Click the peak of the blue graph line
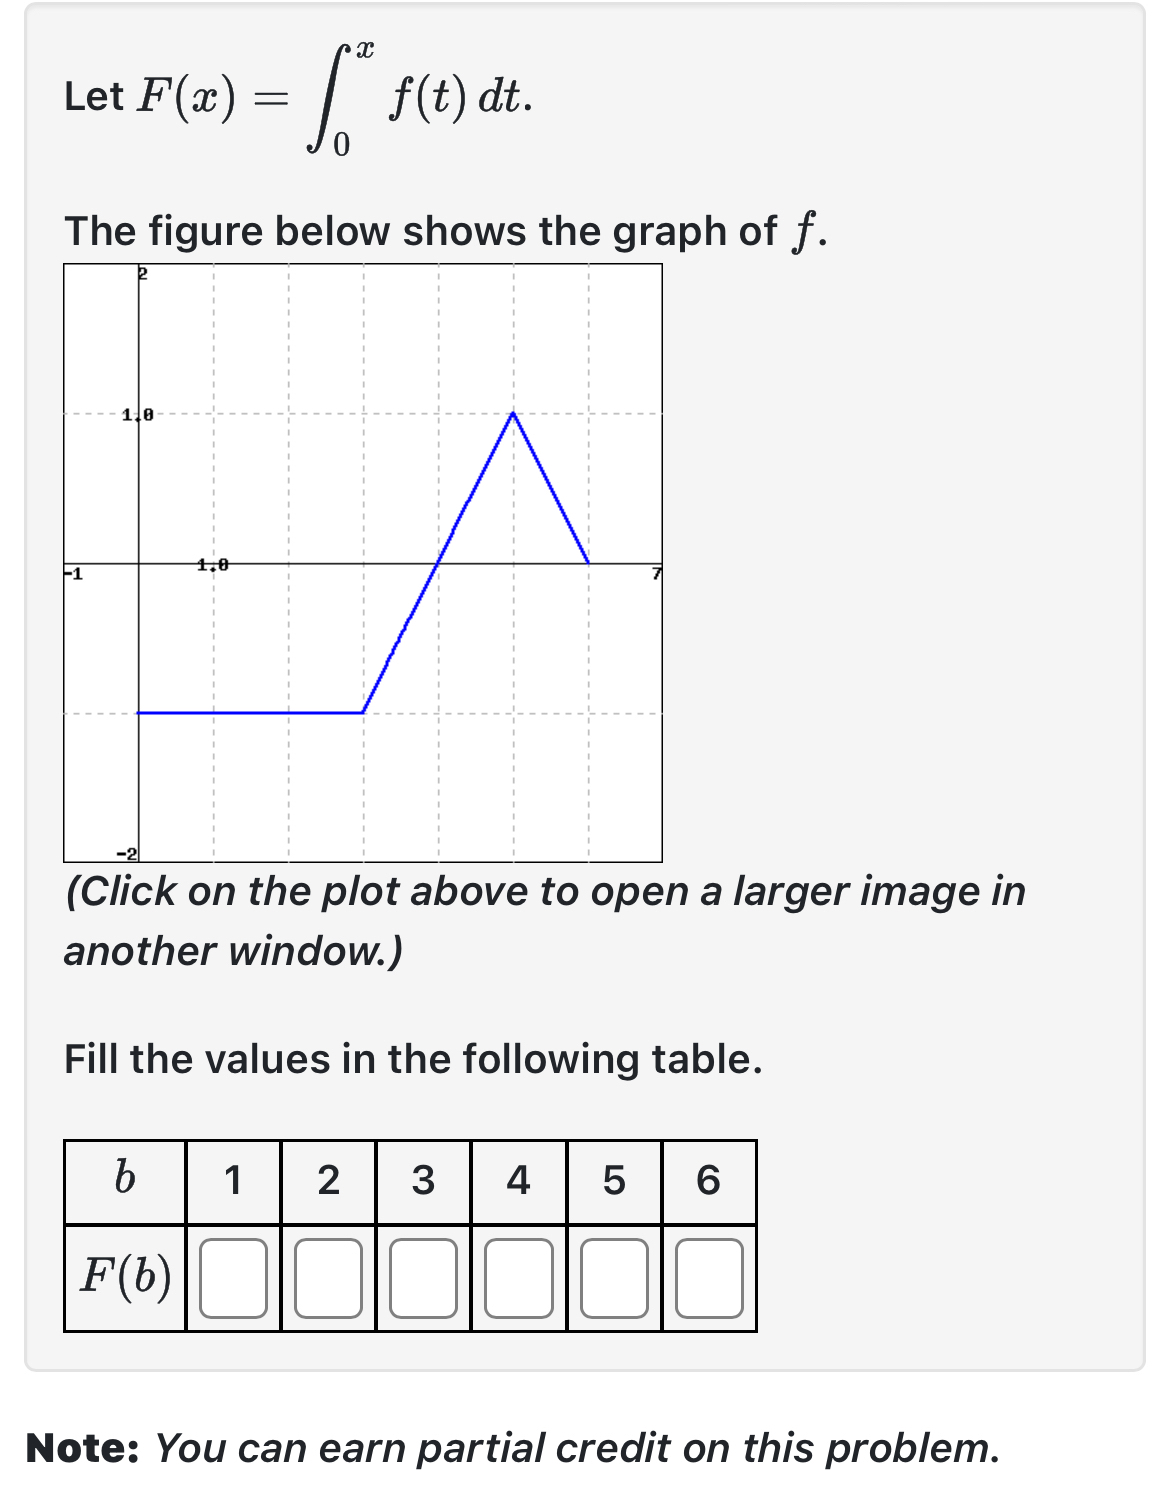1170x1511 pixels. click(513, 415)
